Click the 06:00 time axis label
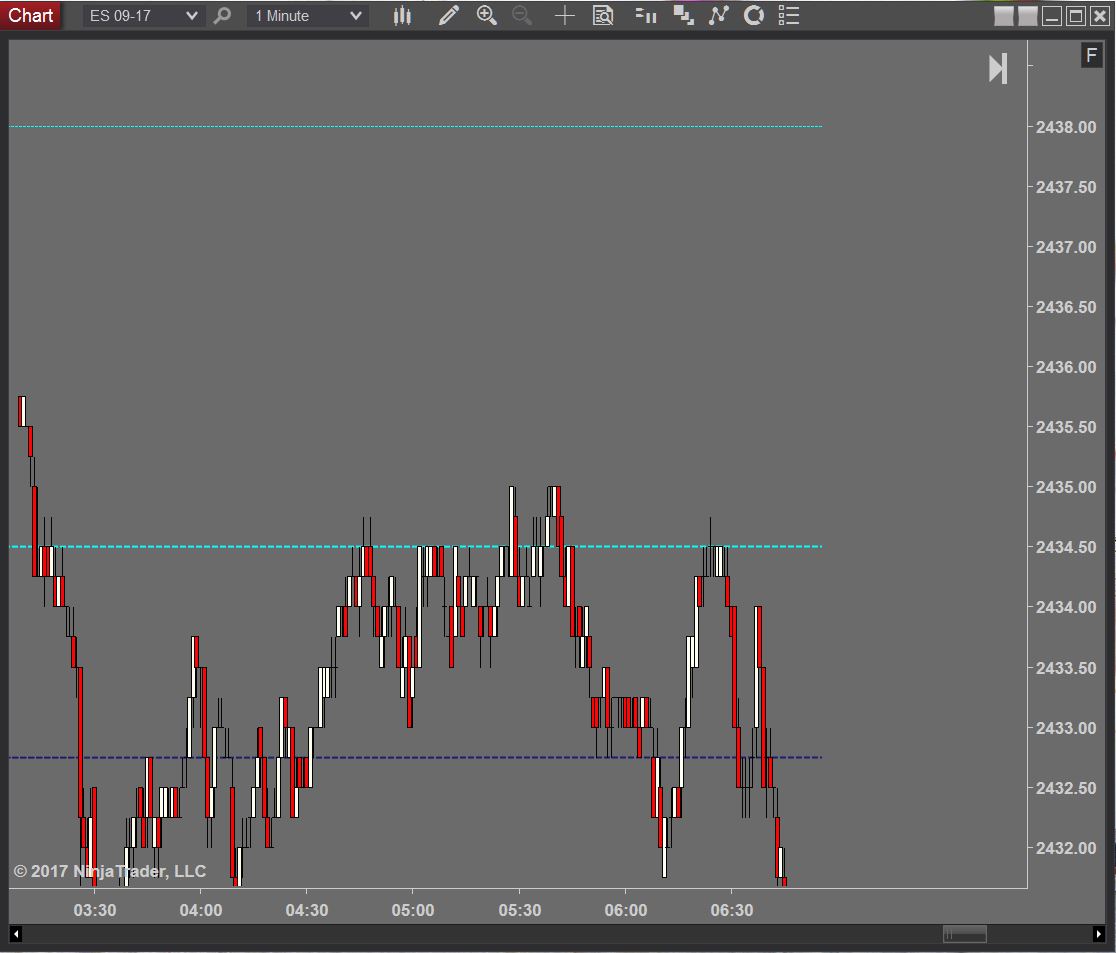 tap(626, 910)
